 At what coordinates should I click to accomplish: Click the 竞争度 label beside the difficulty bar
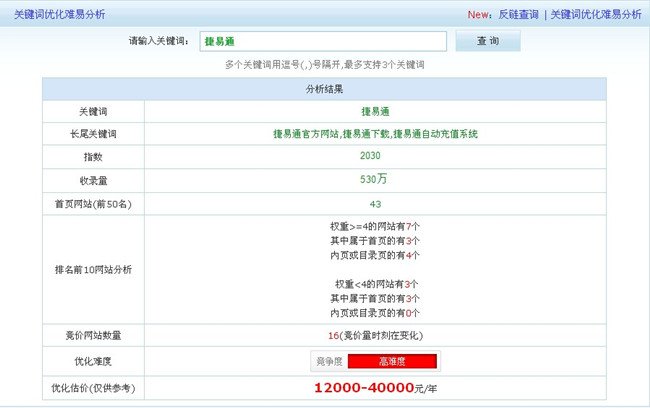(x=329, y=362)
